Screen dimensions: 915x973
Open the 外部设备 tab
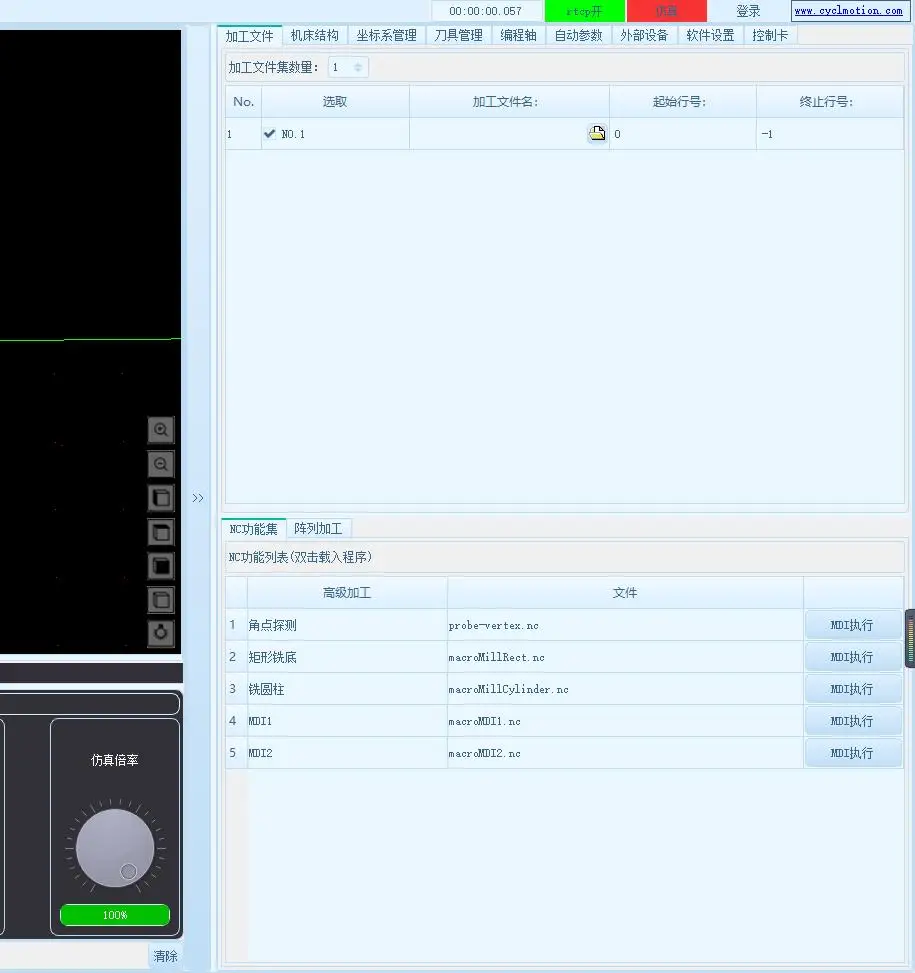point(645,35)
